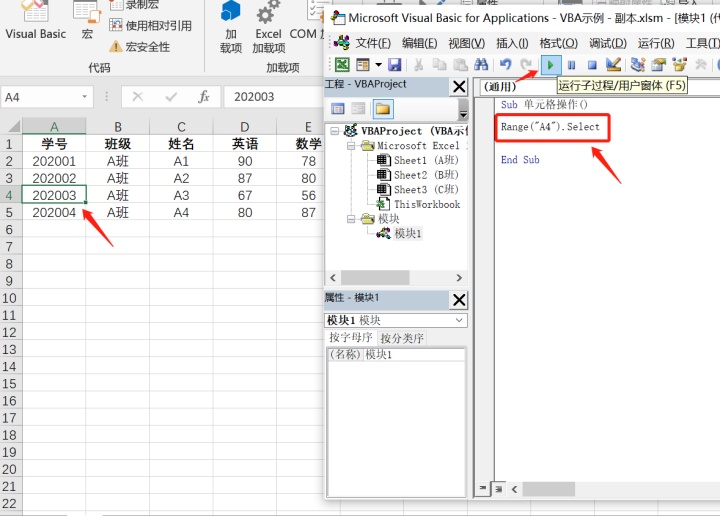Collapse the VBAProject root node
Screen dimensions: 720x516
(x=335, y=131)
